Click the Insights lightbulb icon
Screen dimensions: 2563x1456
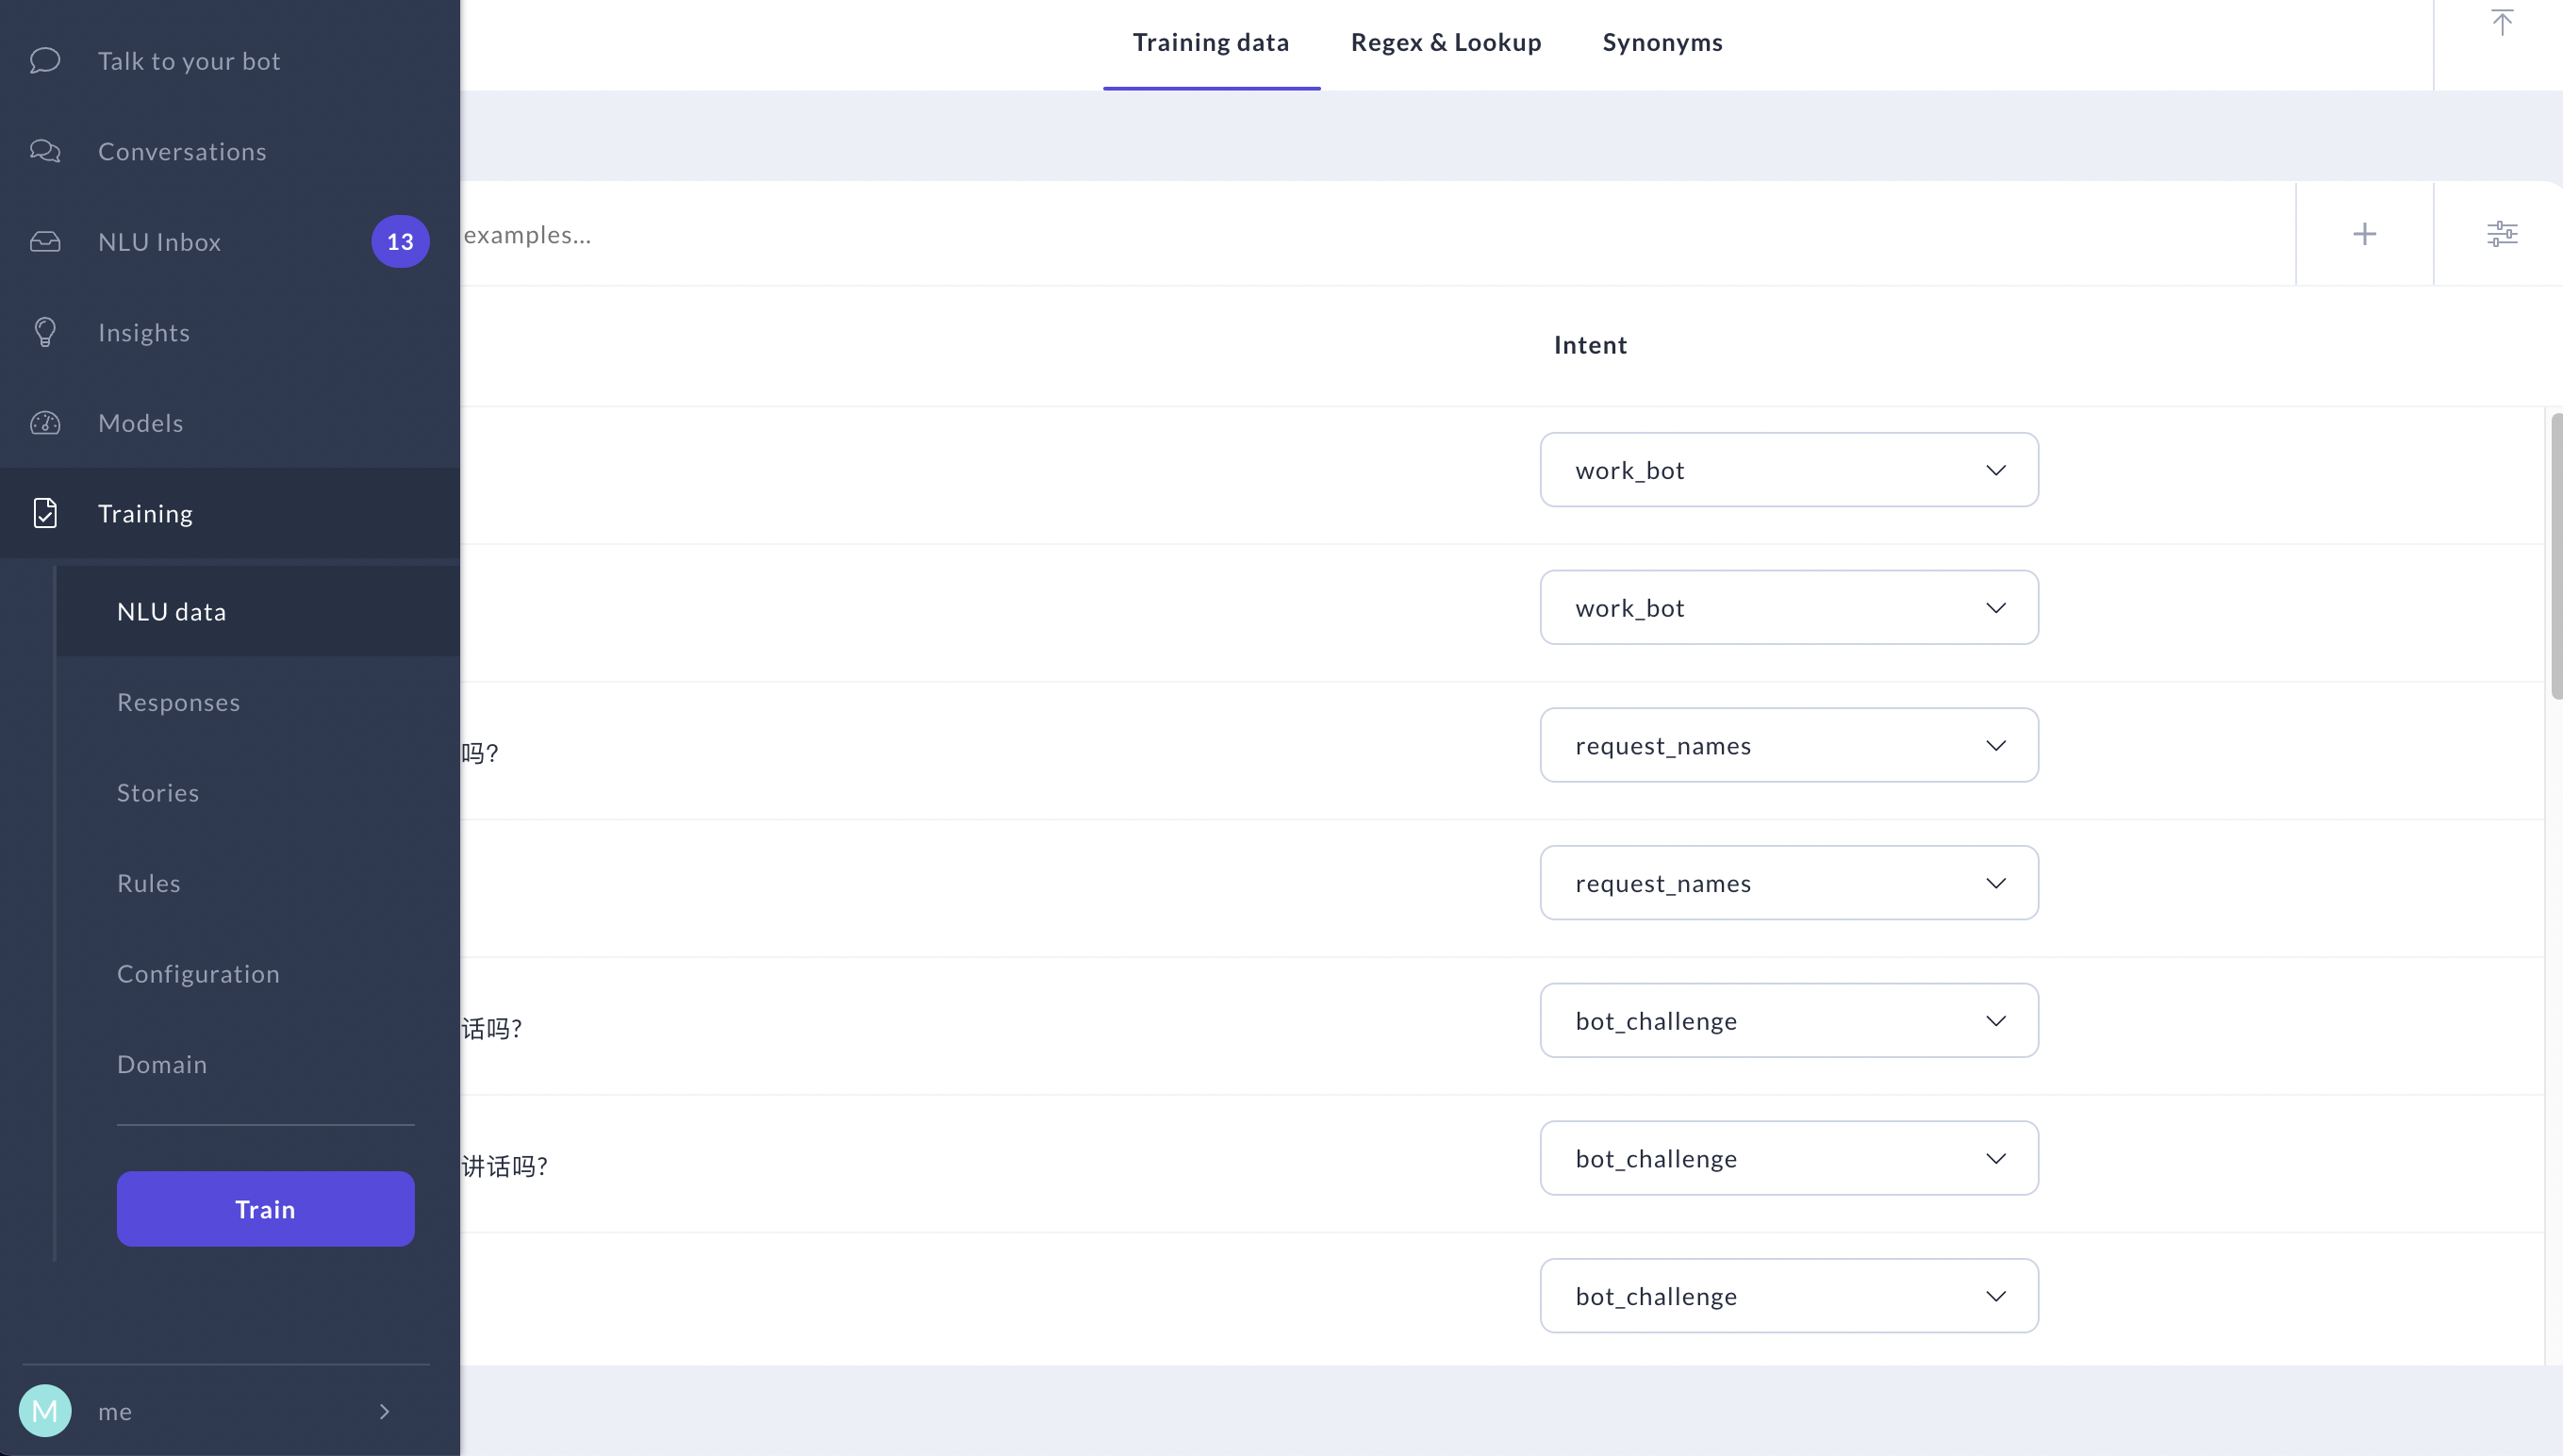pyautogui.click(x=45, y=332)
